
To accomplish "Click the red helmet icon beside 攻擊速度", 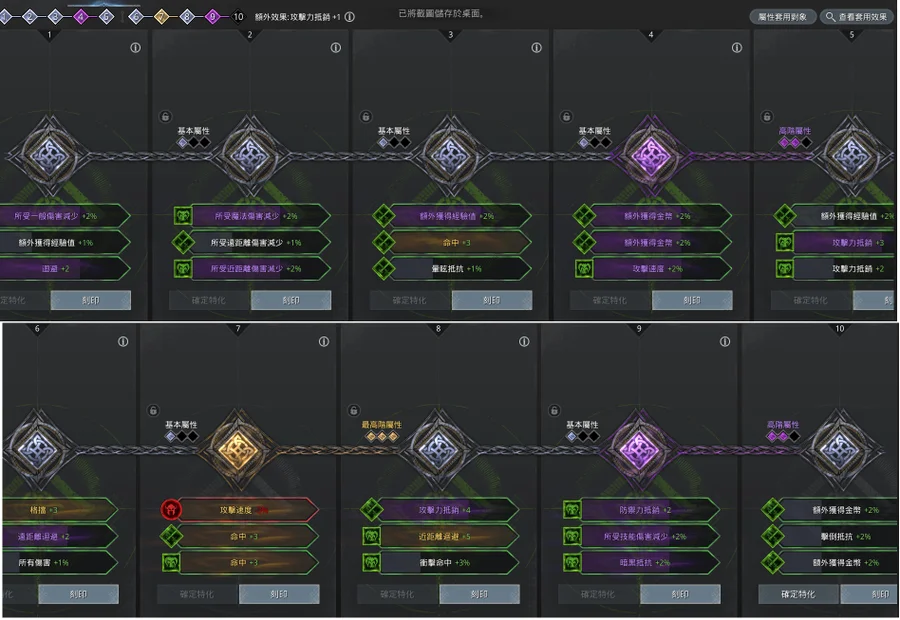I will click(171, 510).
